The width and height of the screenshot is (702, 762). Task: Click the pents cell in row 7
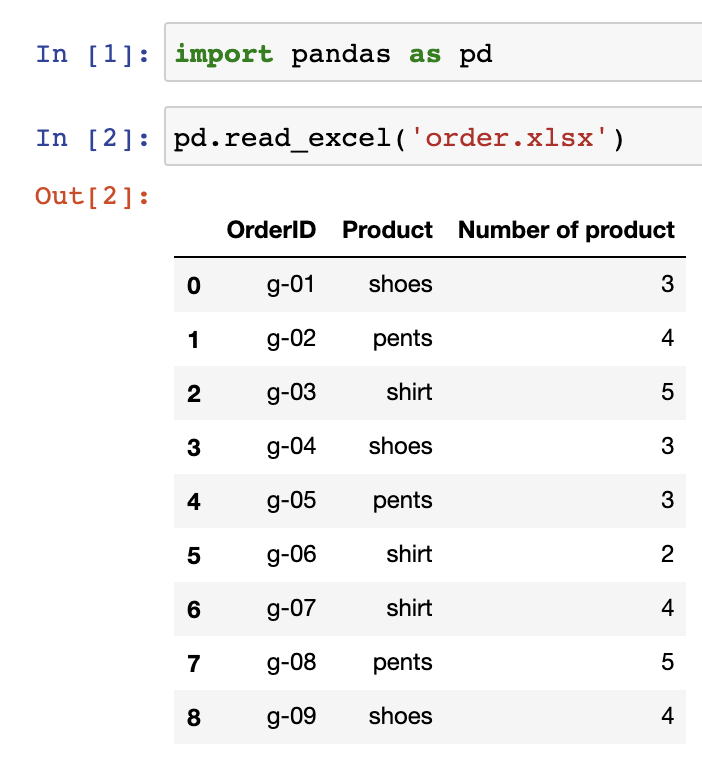point(402,663)
